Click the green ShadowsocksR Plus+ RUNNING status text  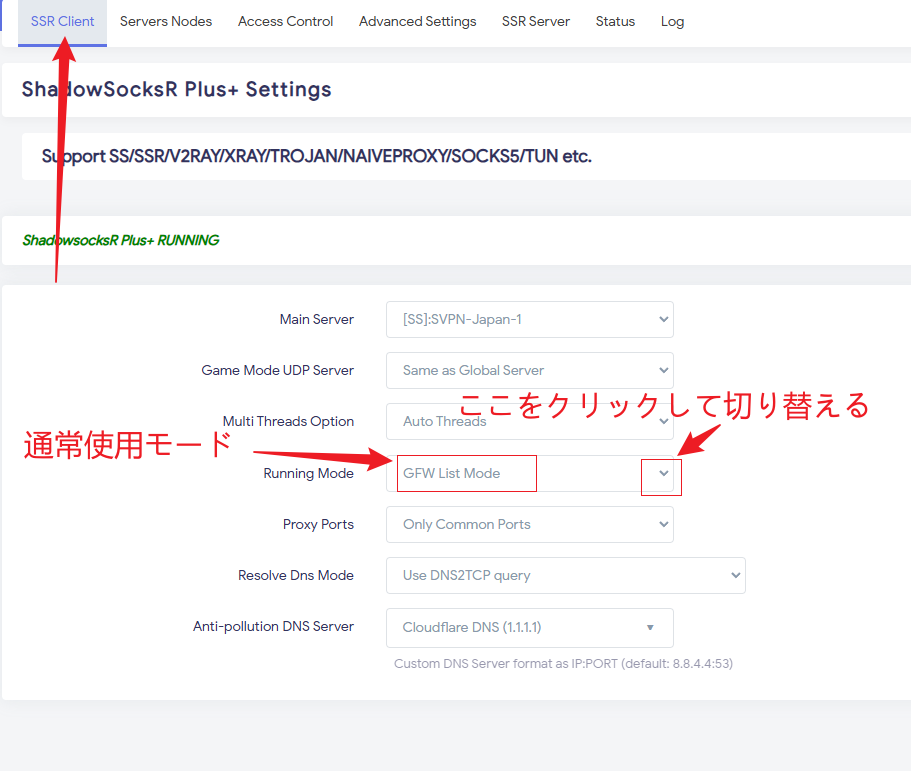(120, 241)
